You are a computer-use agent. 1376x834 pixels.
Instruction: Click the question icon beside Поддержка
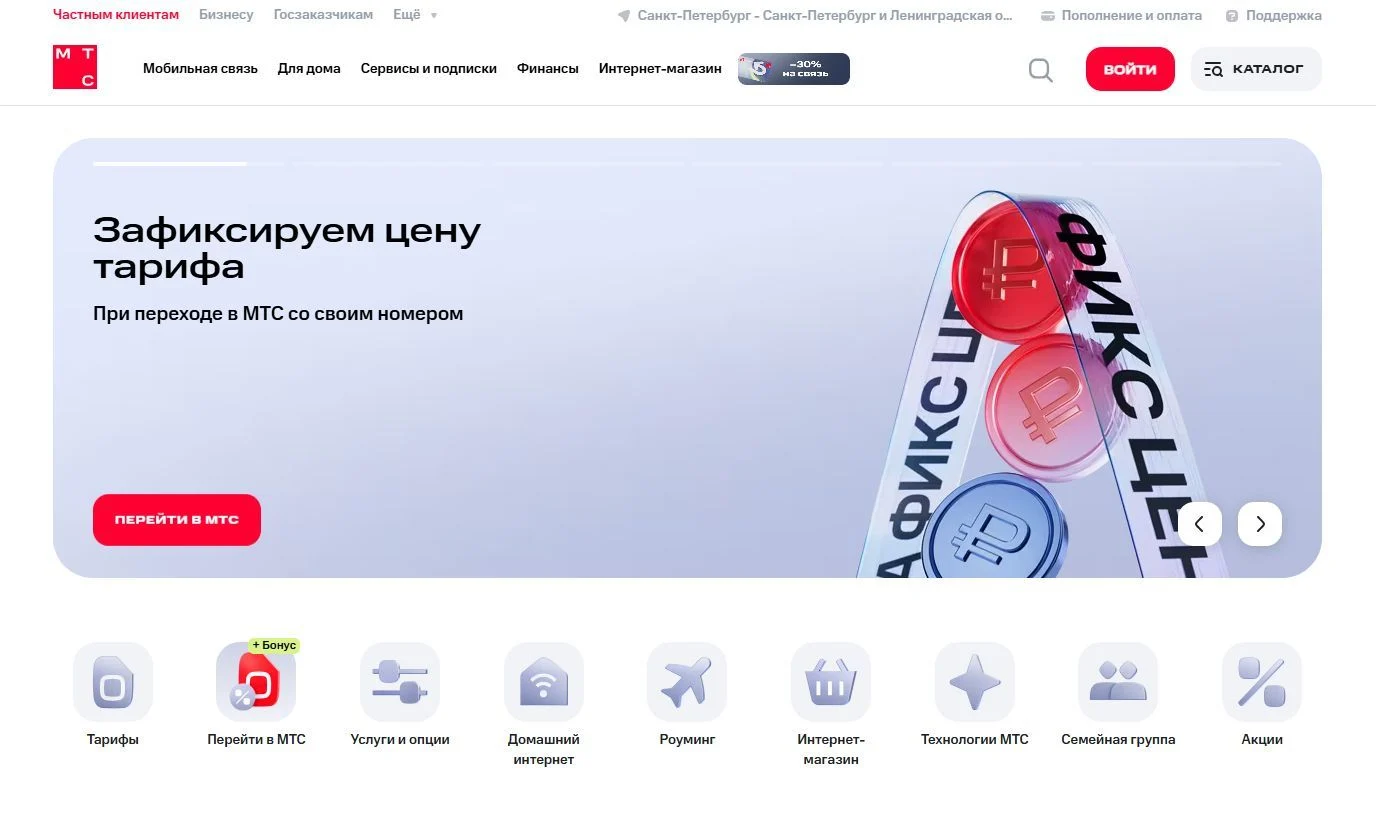point(1232,16)
